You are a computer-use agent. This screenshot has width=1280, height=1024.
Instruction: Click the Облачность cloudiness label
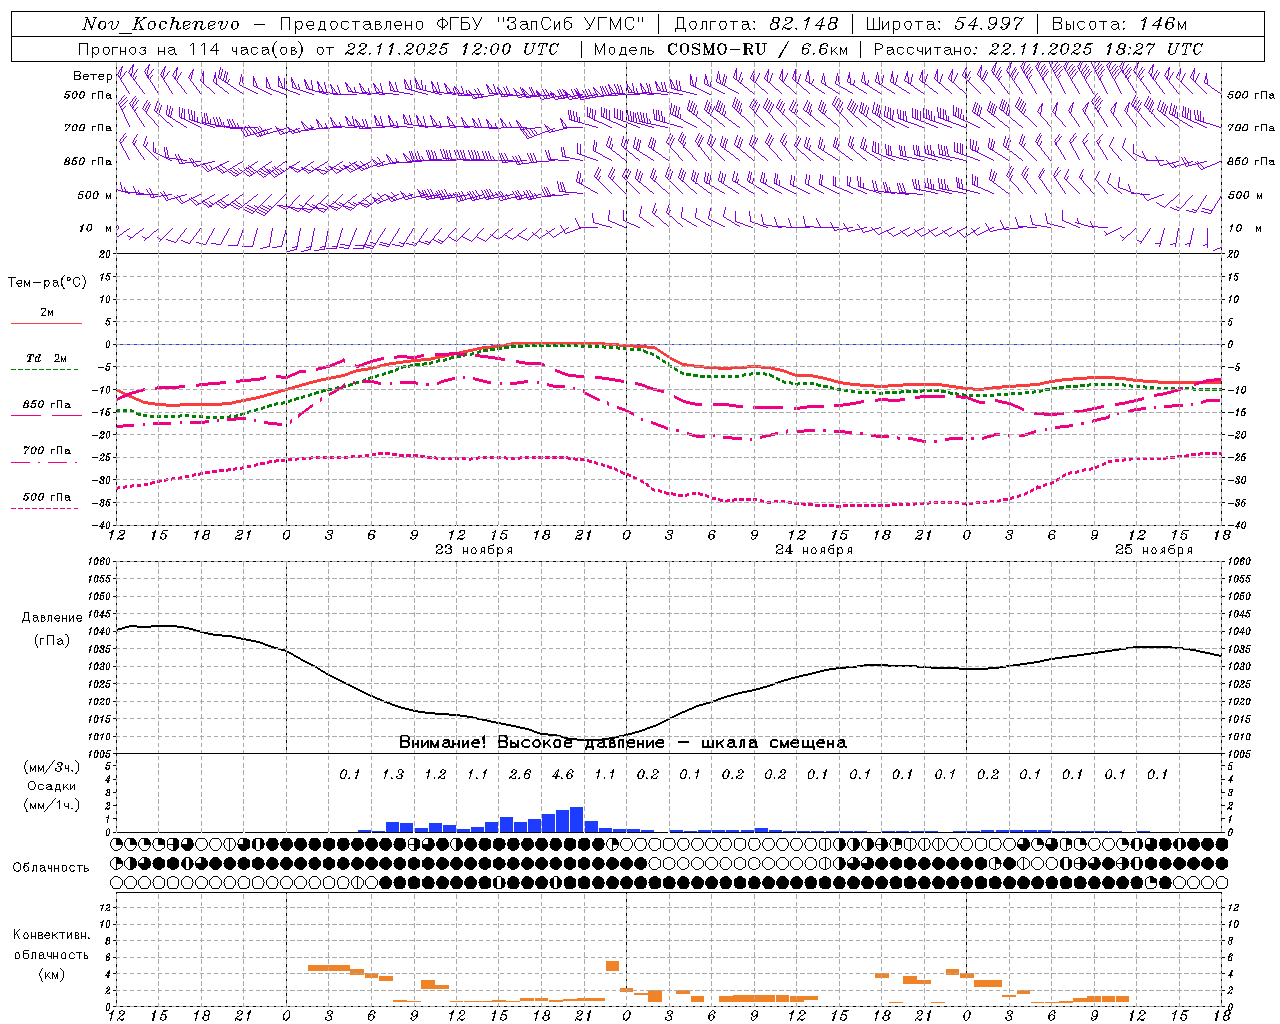(51, 867)
